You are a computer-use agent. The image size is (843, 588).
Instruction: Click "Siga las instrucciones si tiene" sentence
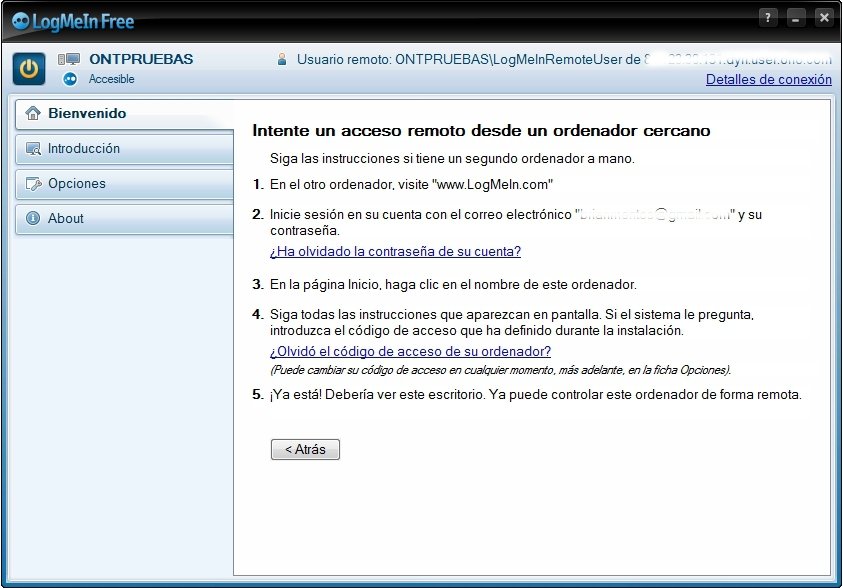click(452, 159)
